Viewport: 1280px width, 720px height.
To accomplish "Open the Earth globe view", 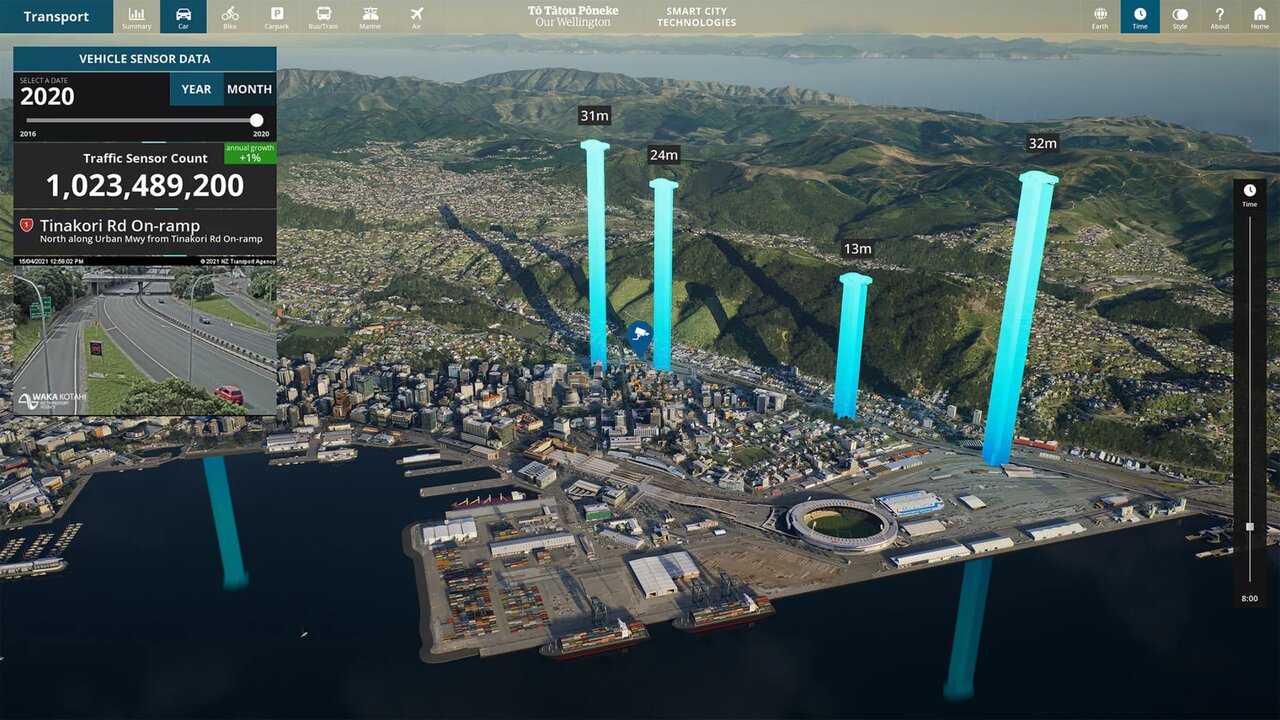I will (1100, 17).
